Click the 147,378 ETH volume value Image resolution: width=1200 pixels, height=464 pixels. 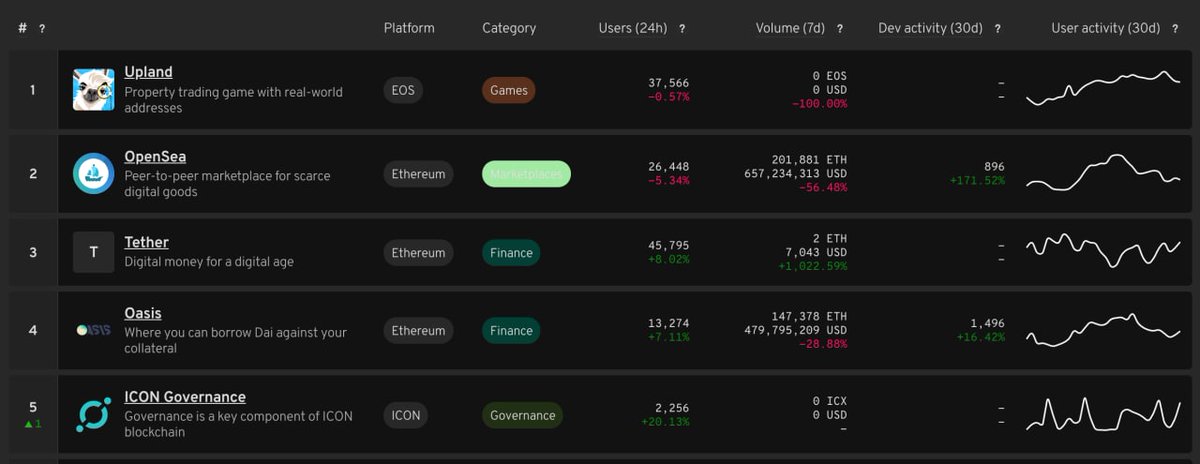click(x=810, y=316)
